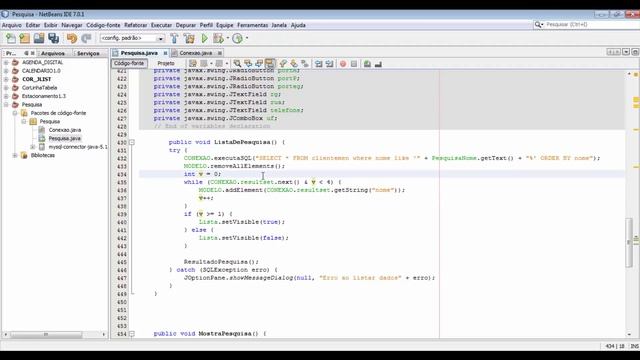Open the Arquivo menu

pyautogui.click(x=12, y=25)
